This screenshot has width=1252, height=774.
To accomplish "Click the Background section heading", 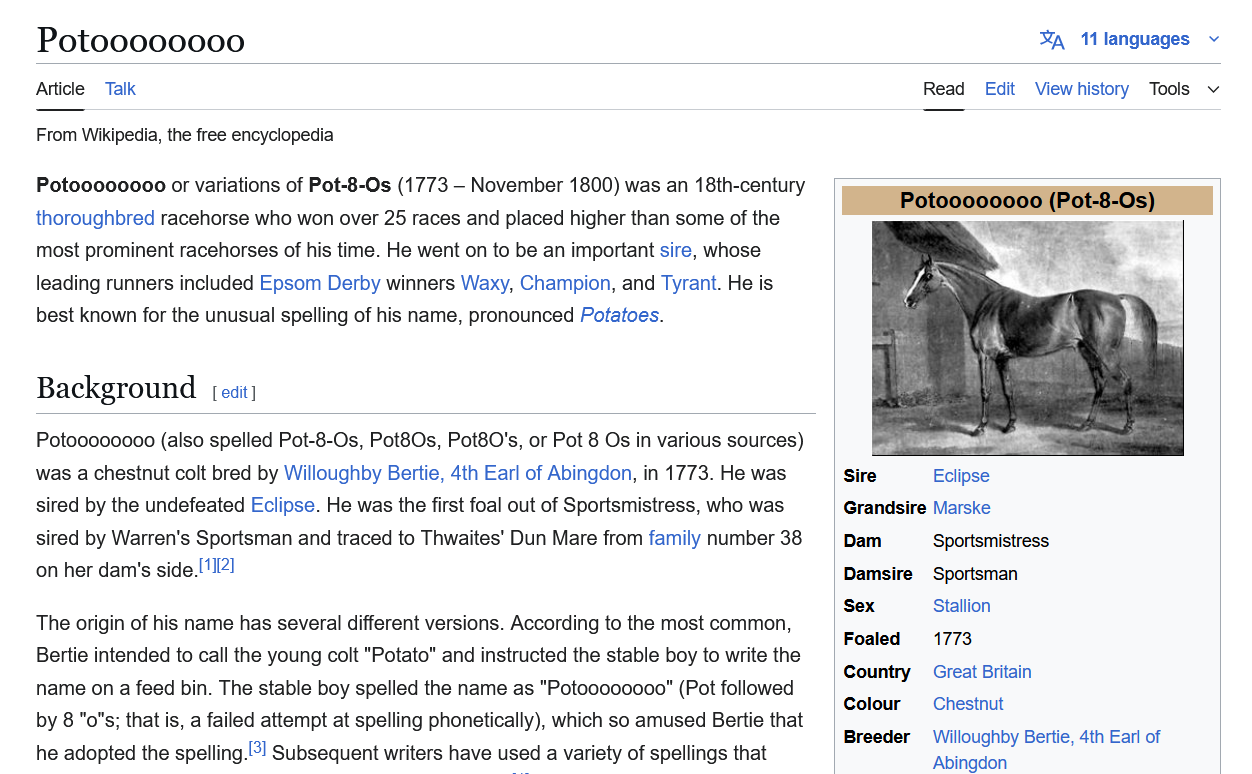I will click(116, 388).
